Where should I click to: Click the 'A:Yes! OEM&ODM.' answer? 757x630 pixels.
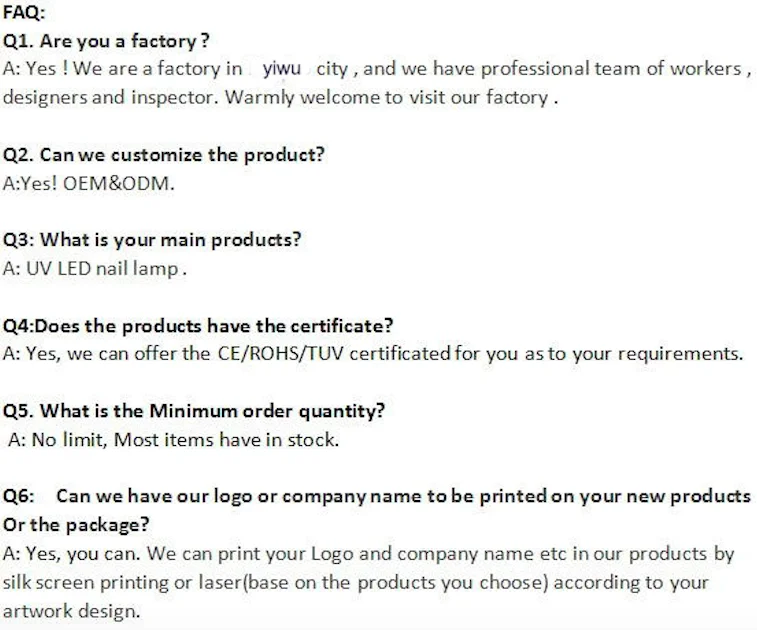coord(88,183)
